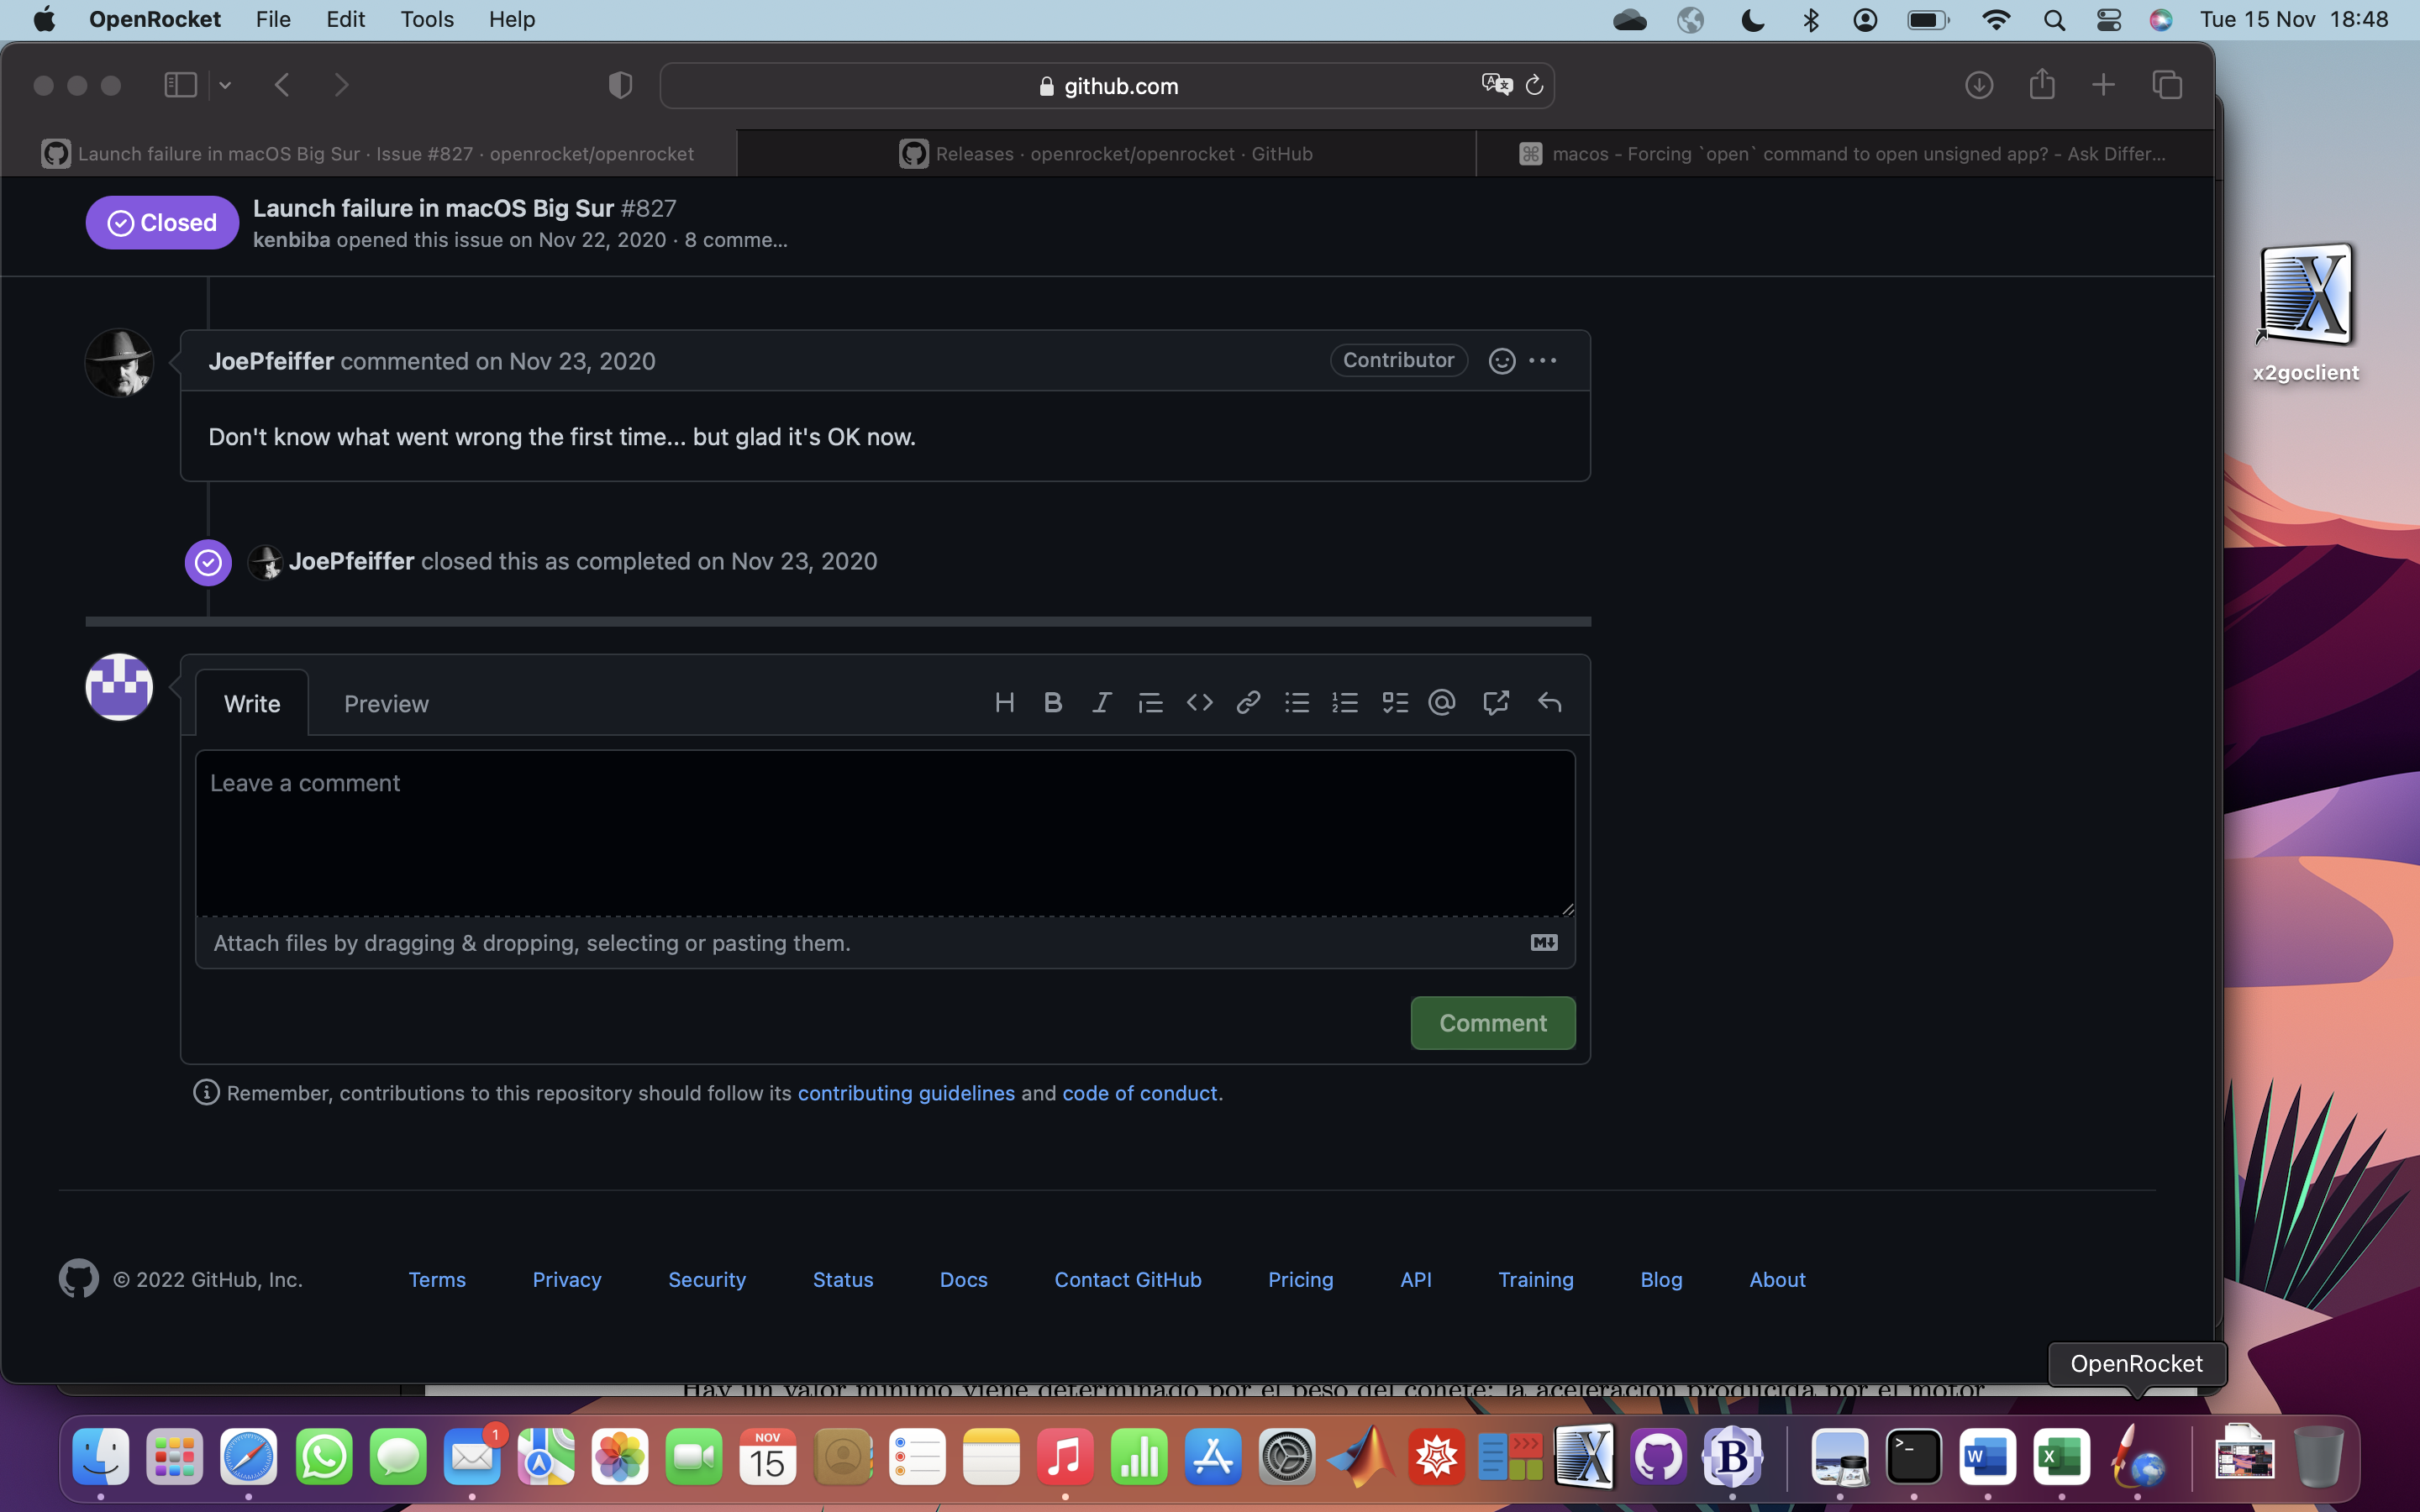Toggle bold formatting for the comment
The height and width of the screenshot is (1512, 2420).
[1052, 702]
